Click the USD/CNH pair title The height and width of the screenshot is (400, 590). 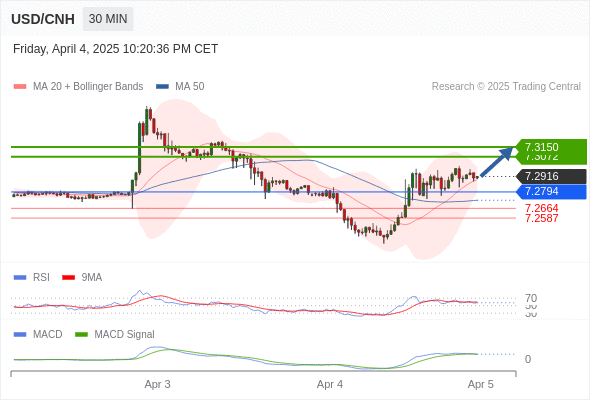coord(43,19)
